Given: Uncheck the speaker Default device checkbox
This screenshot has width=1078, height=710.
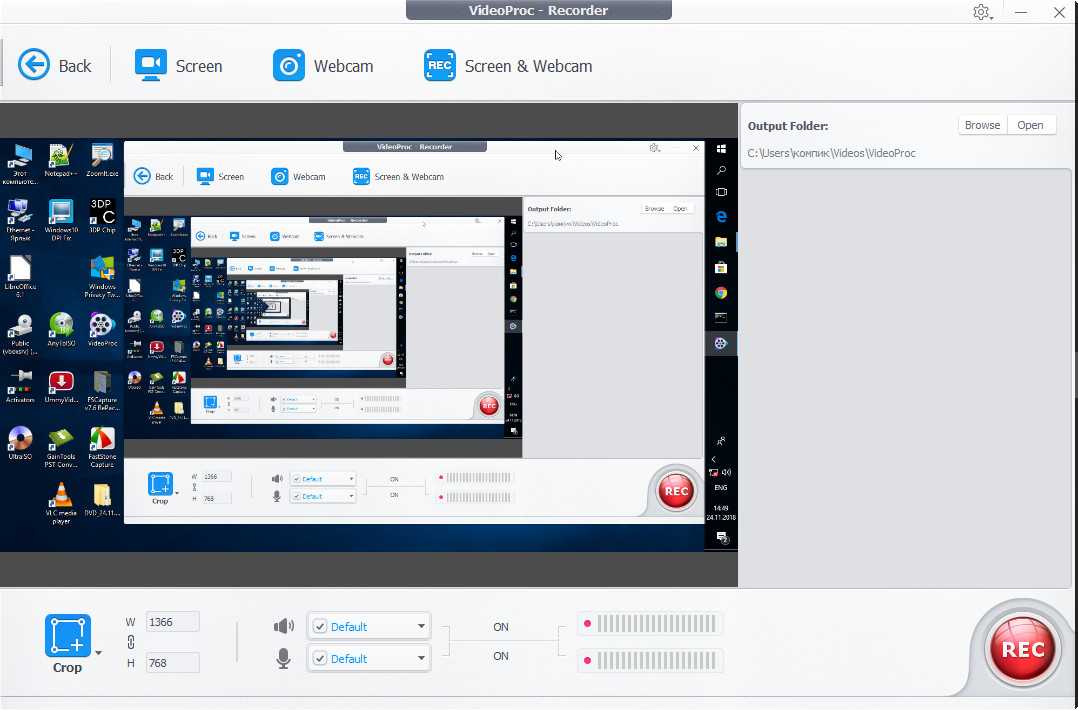Looking at the screenshot, I should pyautogui.click(x=320, y=627).
